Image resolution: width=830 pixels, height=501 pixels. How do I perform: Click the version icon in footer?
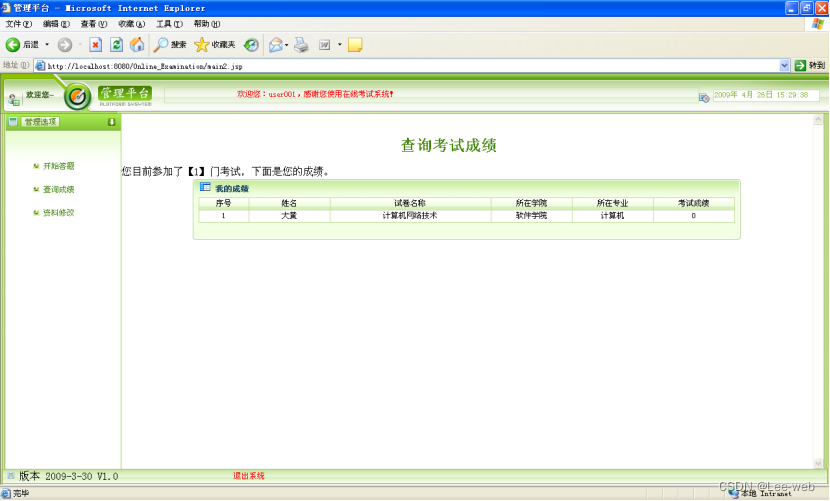click(11, 476)
